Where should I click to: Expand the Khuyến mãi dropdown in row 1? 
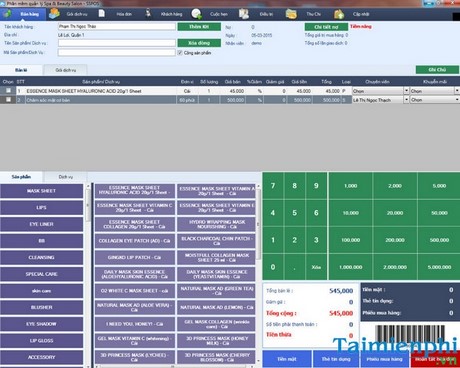pos(457,90)
